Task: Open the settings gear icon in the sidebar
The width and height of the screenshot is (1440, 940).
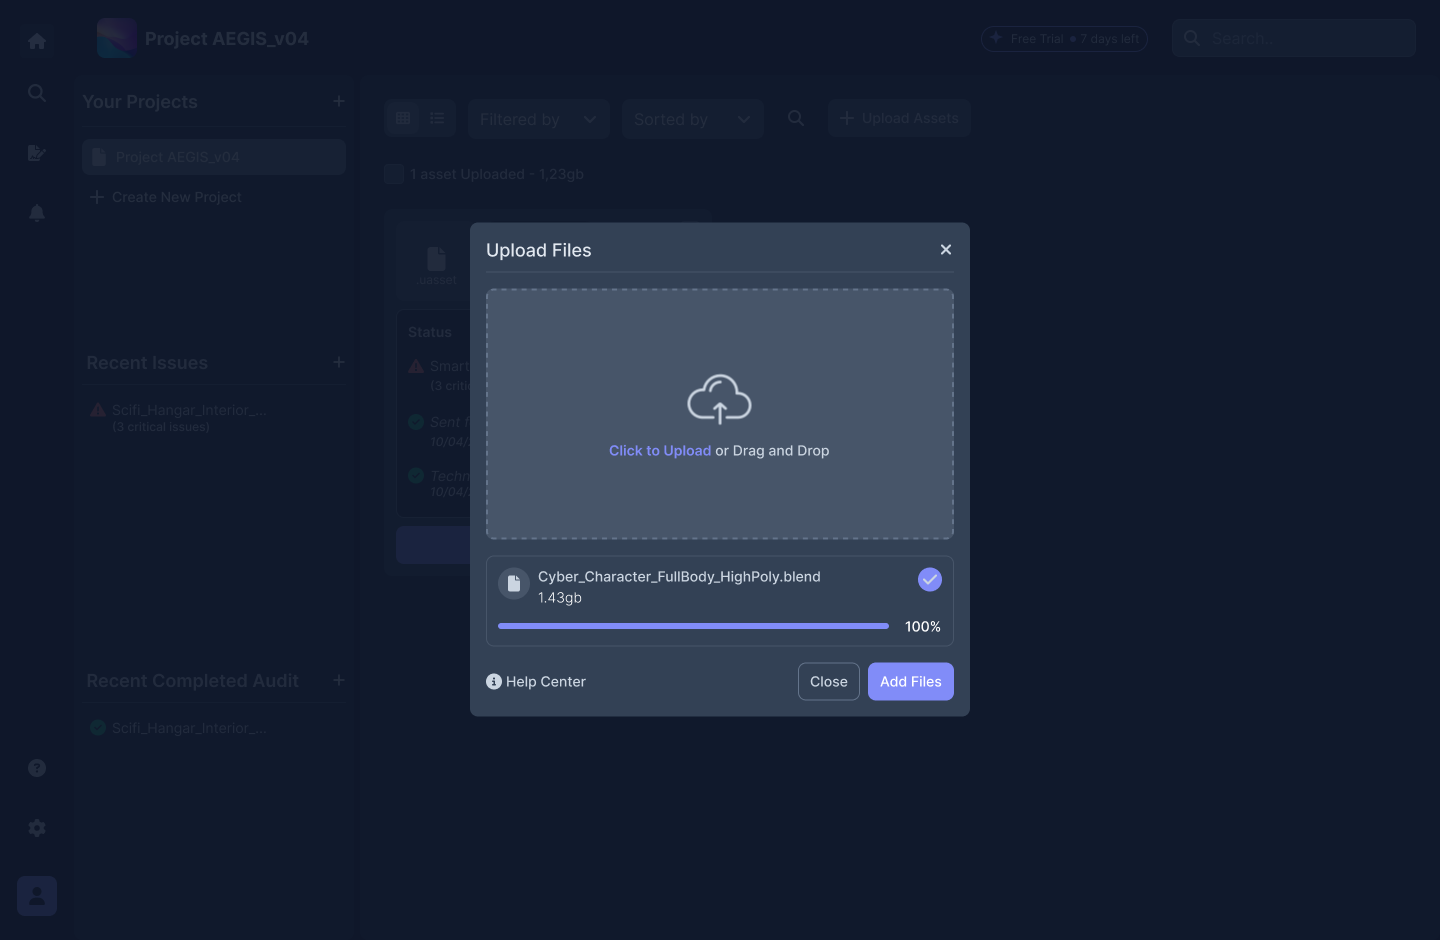Action: pos(37,828)
